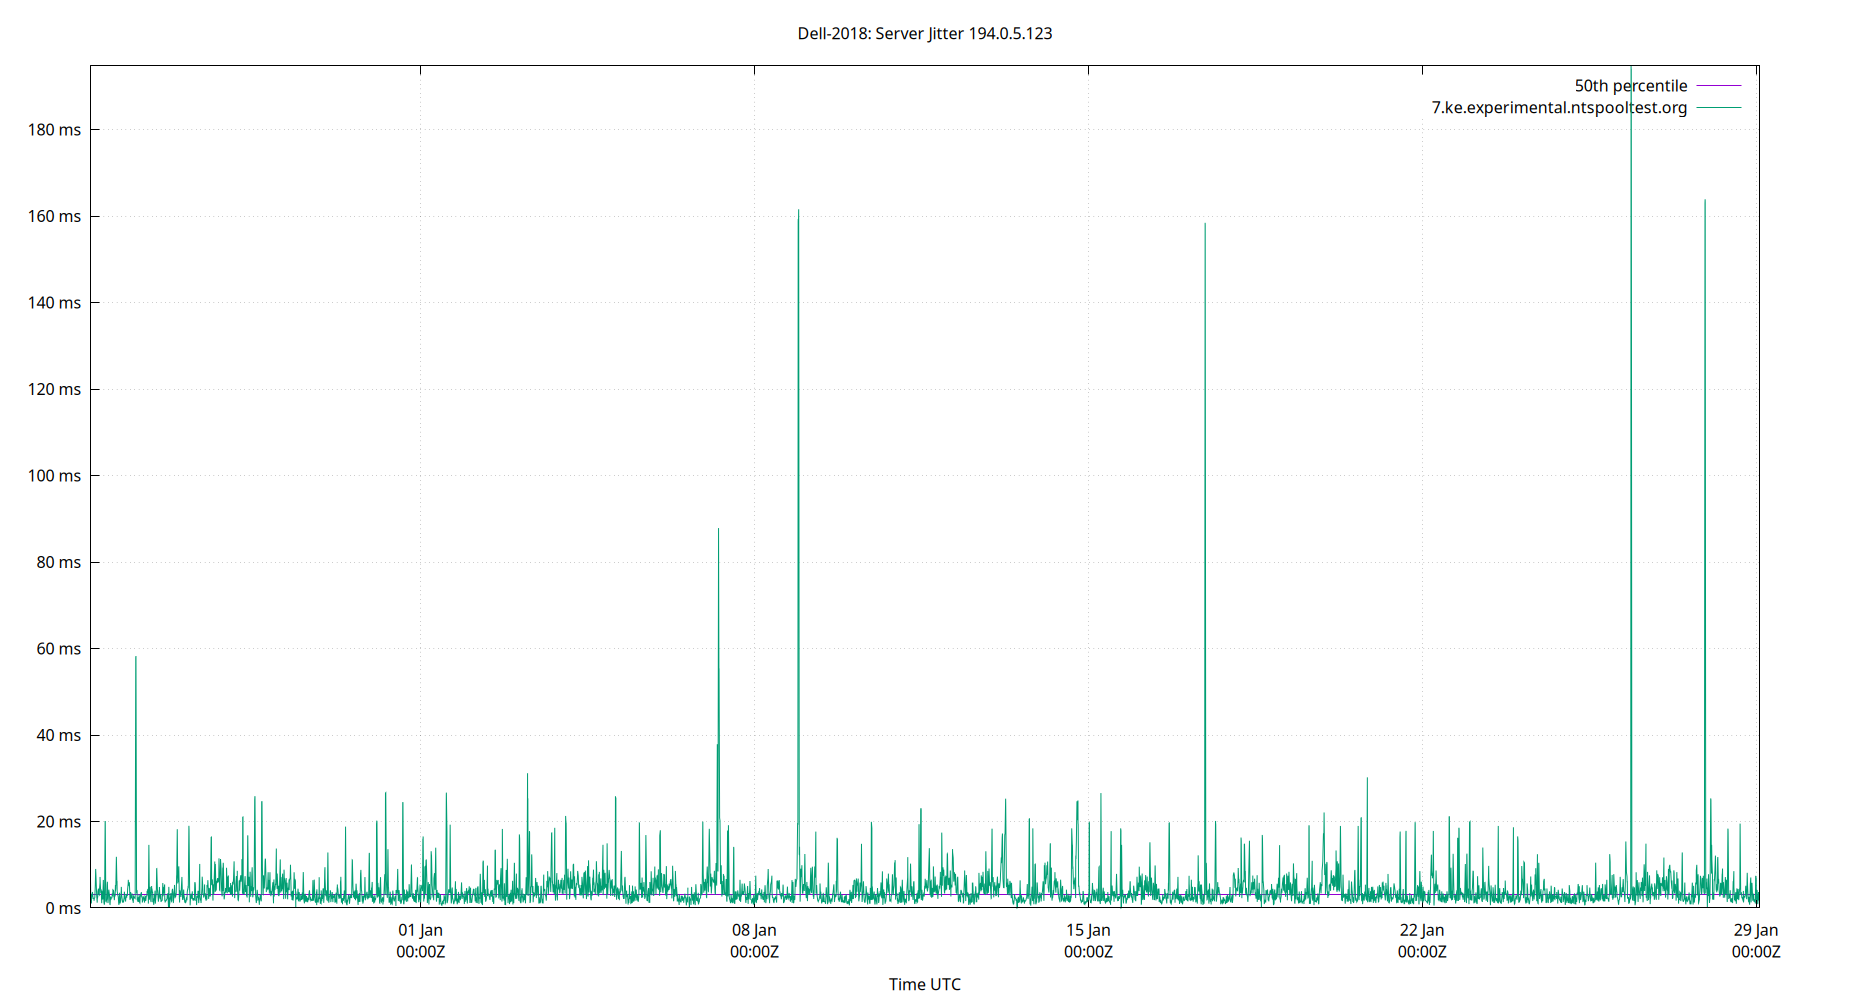This screenshot has height=1000, width=1850.
Task: Click the 15 Jan tick label
Action: [x=1087, y=929]
